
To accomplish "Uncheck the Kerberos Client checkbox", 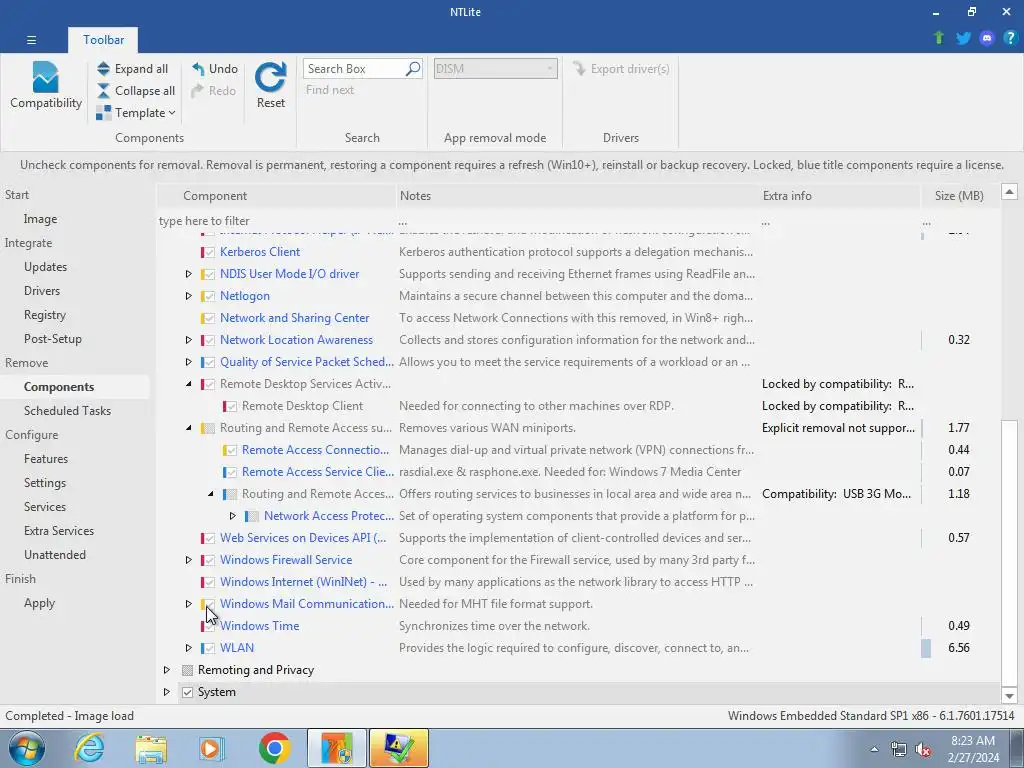I will point(209,252).
